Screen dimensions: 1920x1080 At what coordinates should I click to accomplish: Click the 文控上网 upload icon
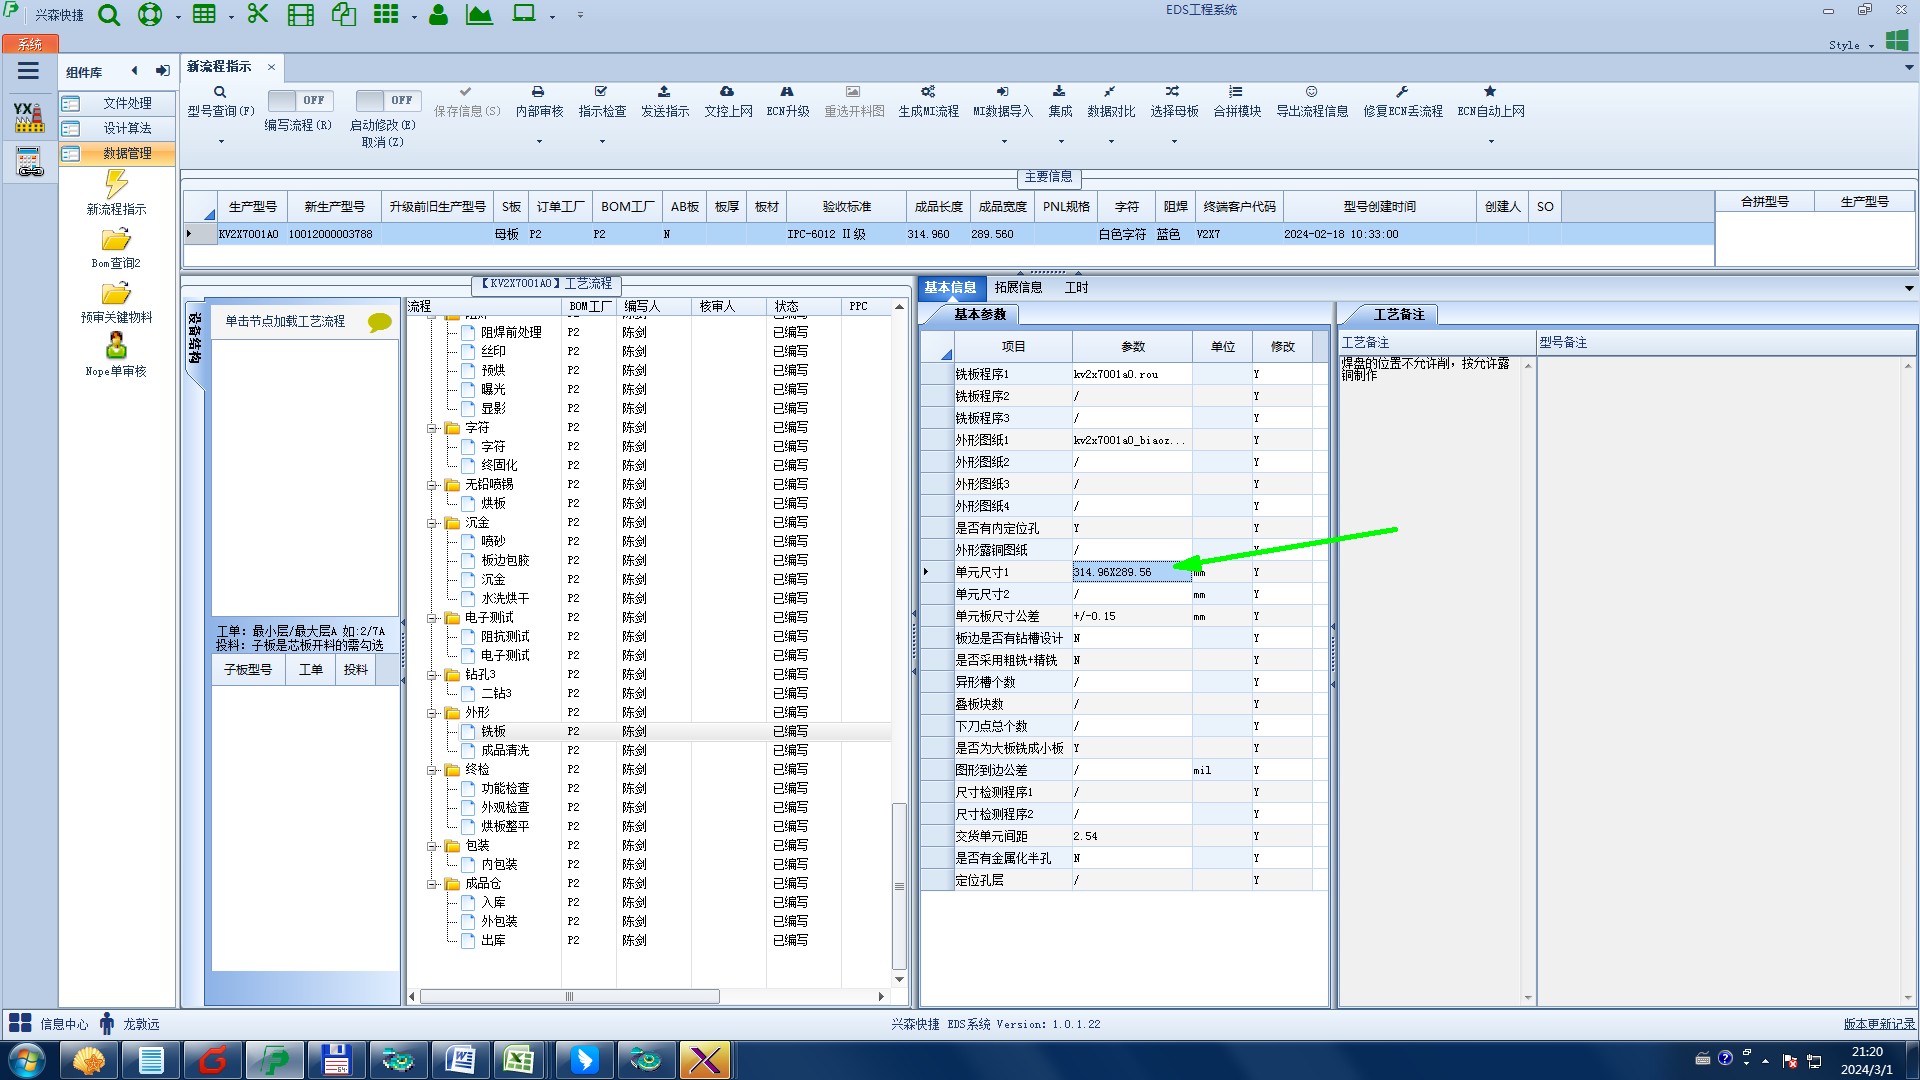click(727, 92)
